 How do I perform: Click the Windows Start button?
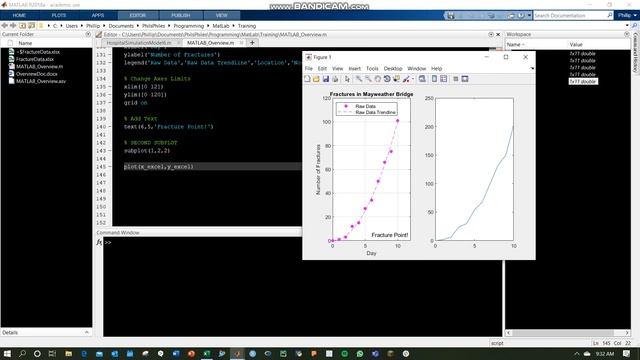[7, 353]
